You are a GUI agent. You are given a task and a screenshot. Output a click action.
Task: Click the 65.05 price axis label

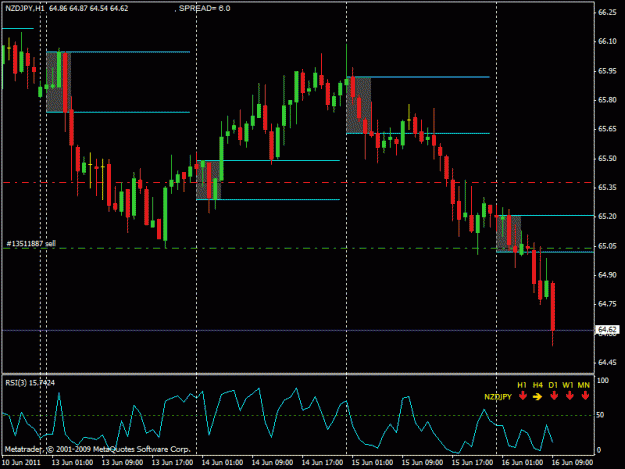(607, 246)
